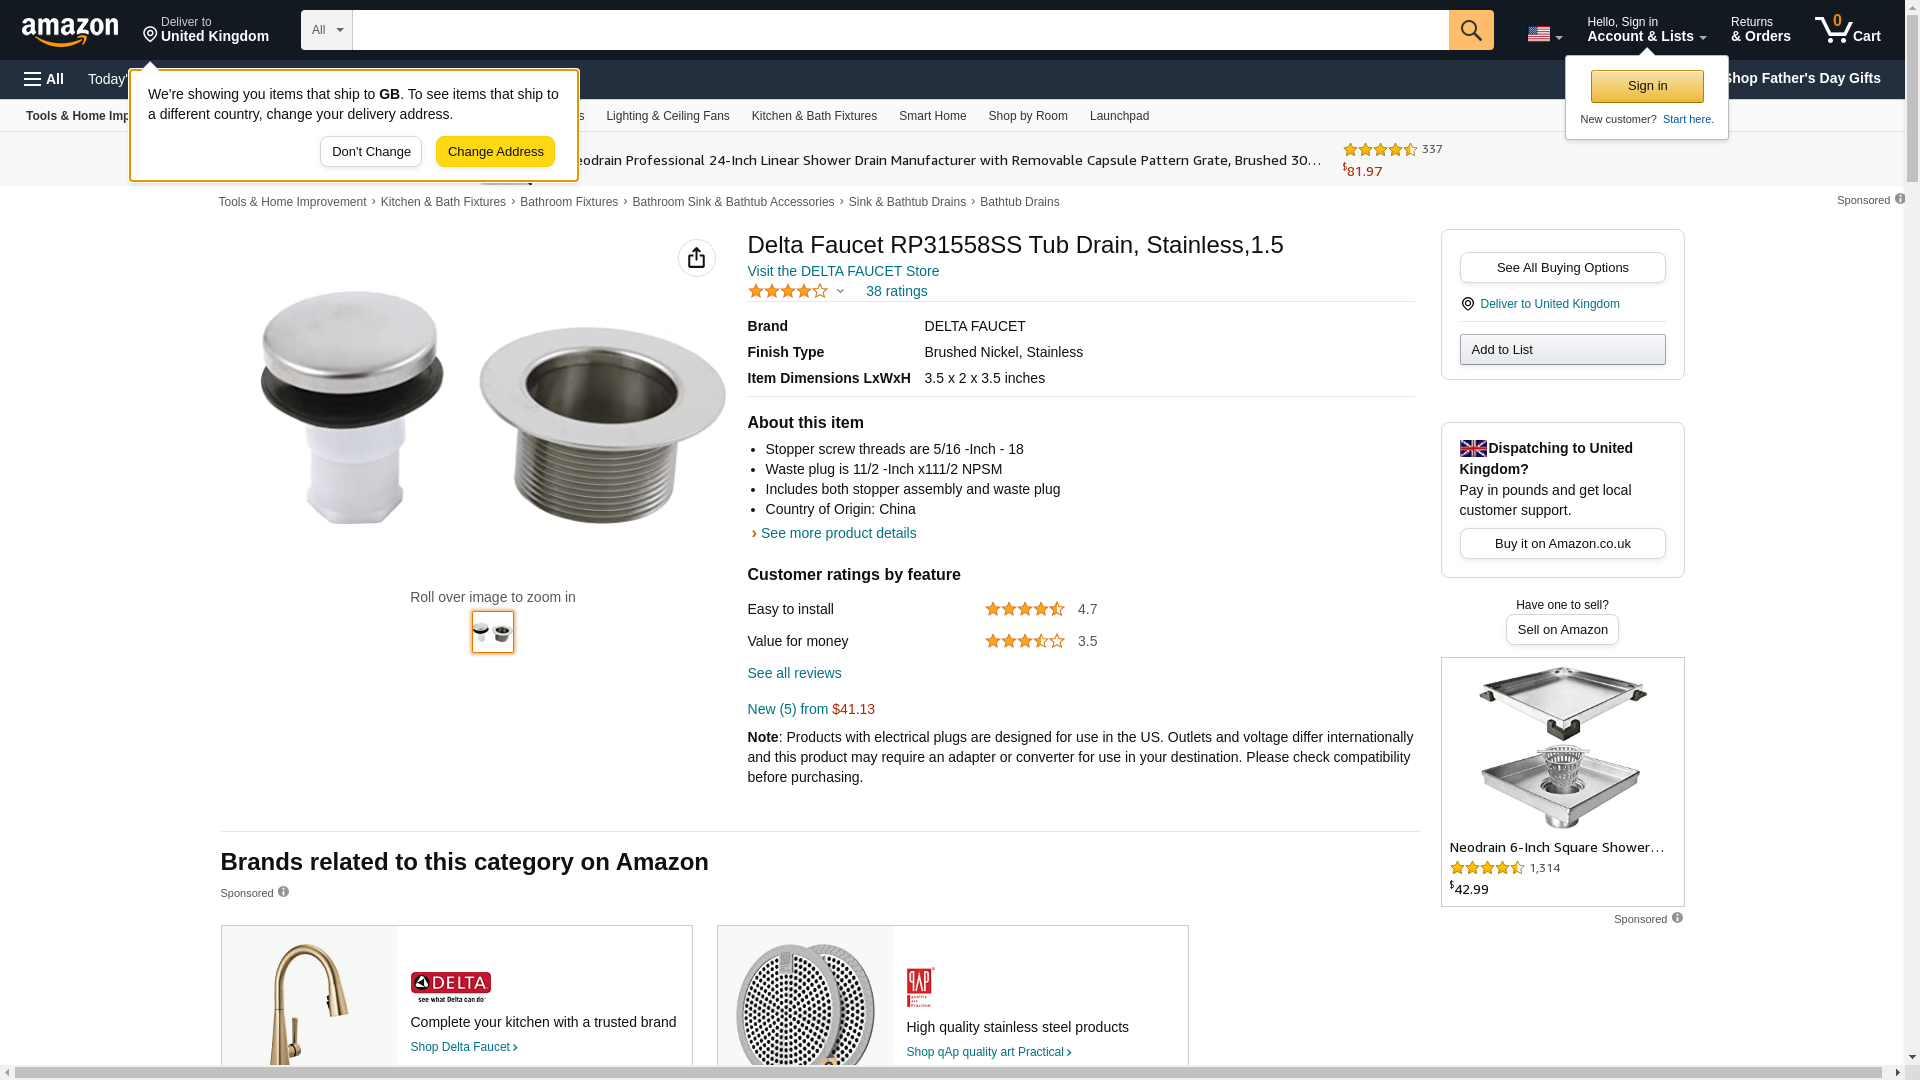
Task: Expand the star rating breakdown popover
Action: tap(840, 291)
